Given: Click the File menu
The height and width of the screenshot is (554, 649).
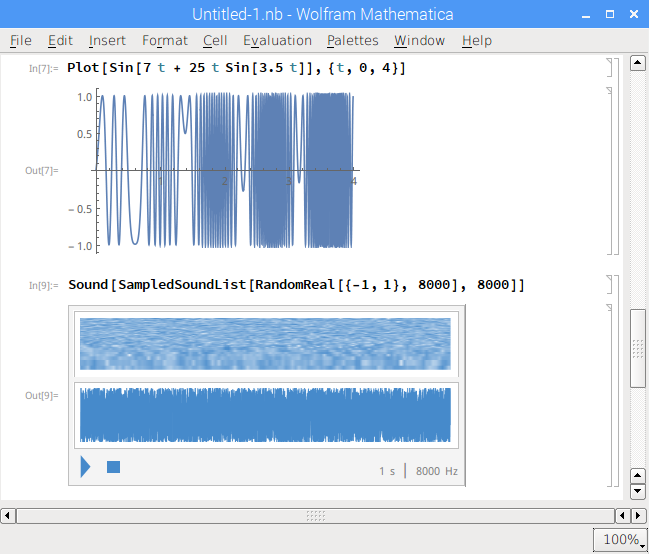Looking at the screenshot, I should click(20, 40).
